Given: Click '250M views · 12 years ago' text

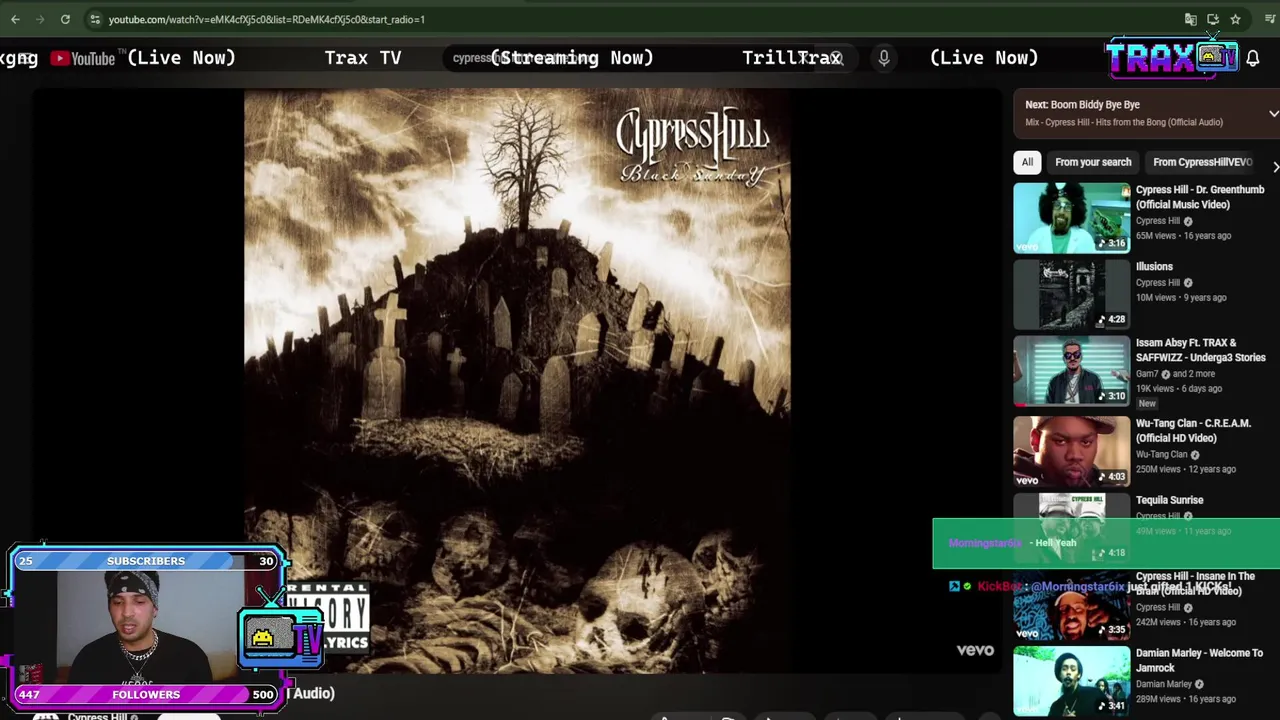Looking at the screenshot, I should [1186, 469].
